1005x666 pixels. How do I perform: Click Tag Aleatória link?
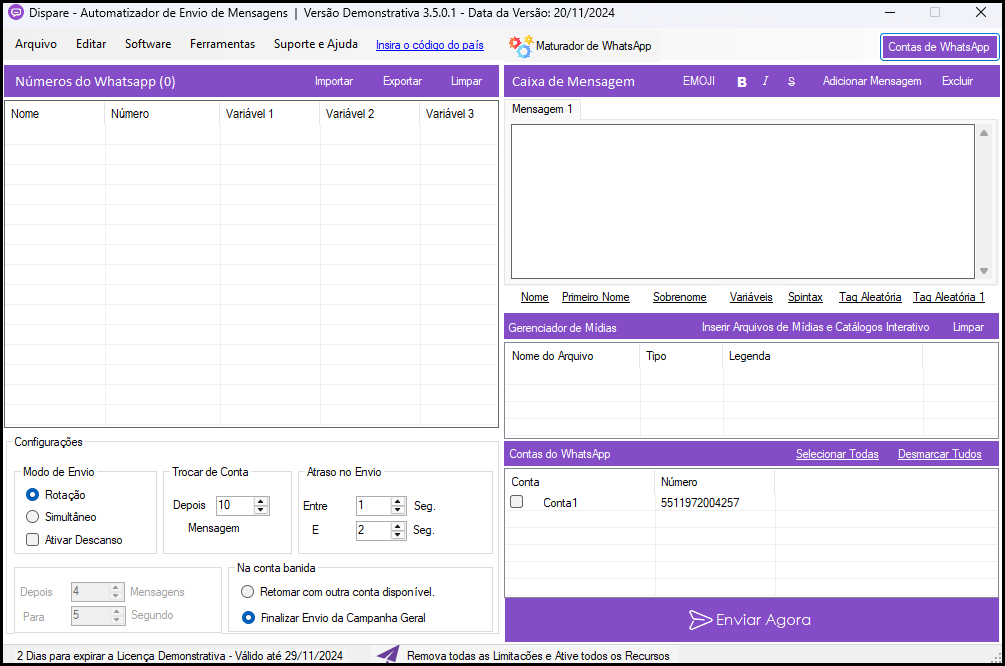pyautogui.click(x=870, y=297)
